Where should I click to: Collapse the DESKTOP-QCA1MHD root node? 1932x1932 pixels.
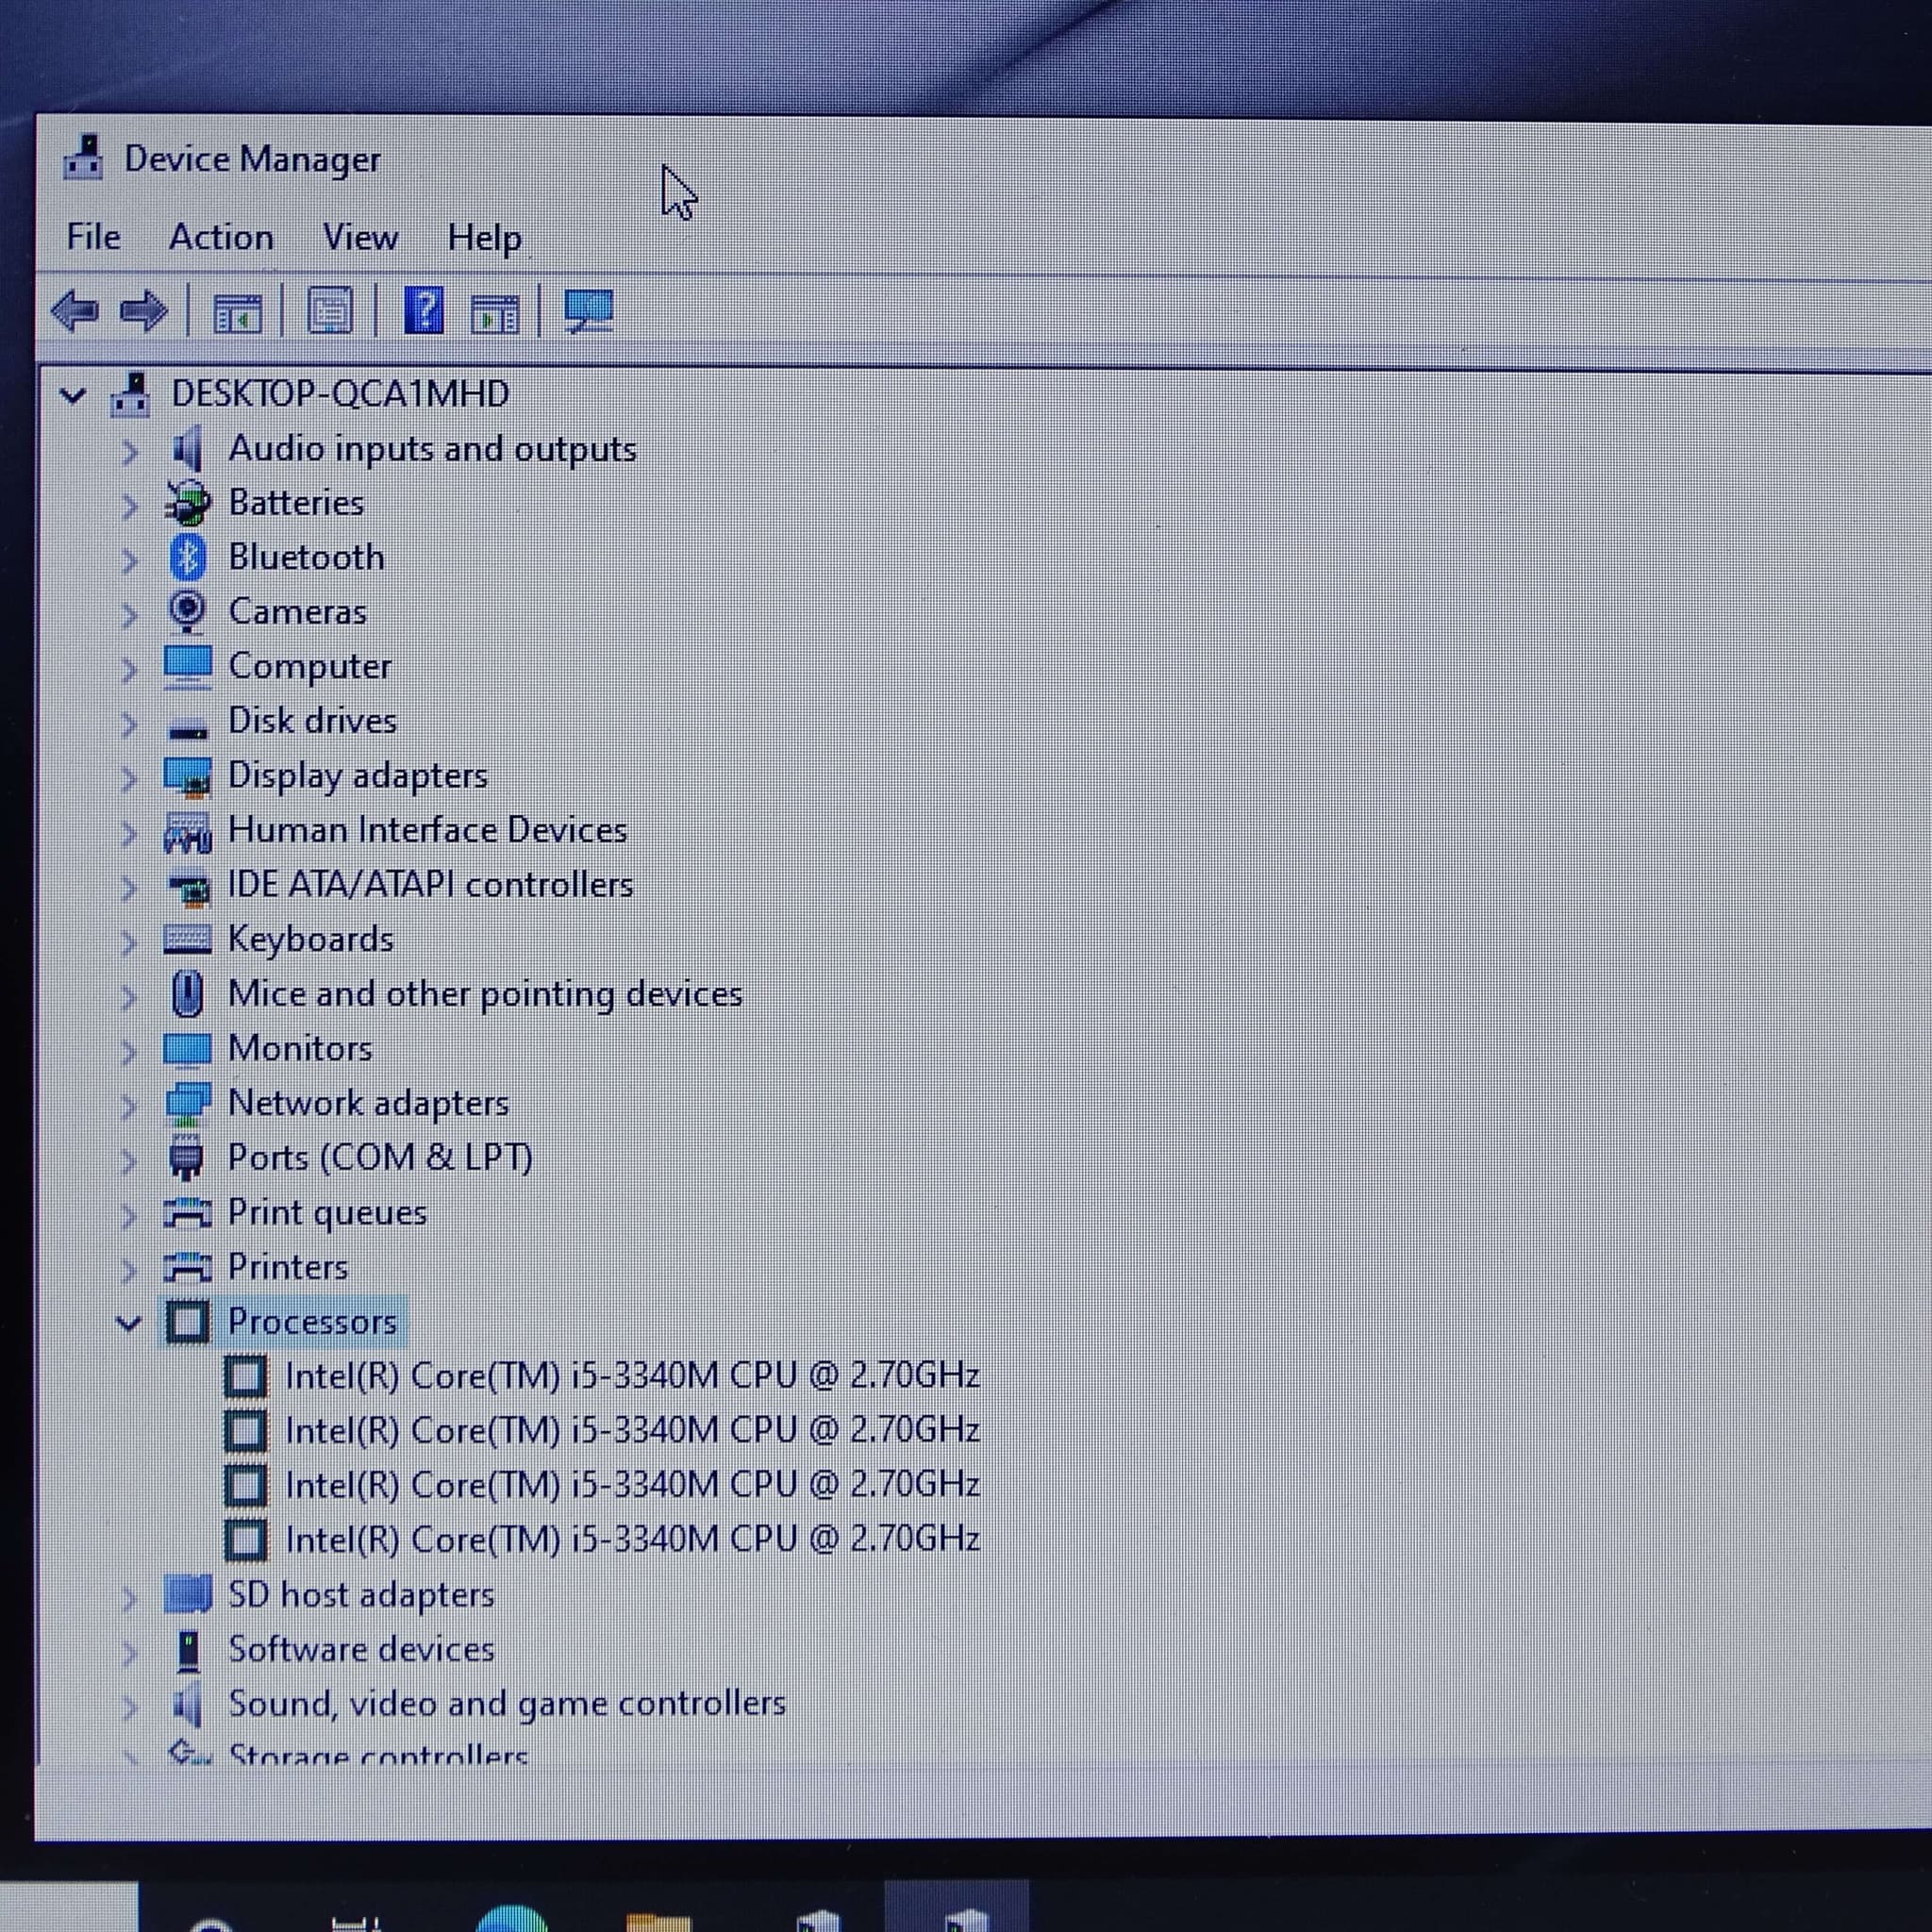73,396
